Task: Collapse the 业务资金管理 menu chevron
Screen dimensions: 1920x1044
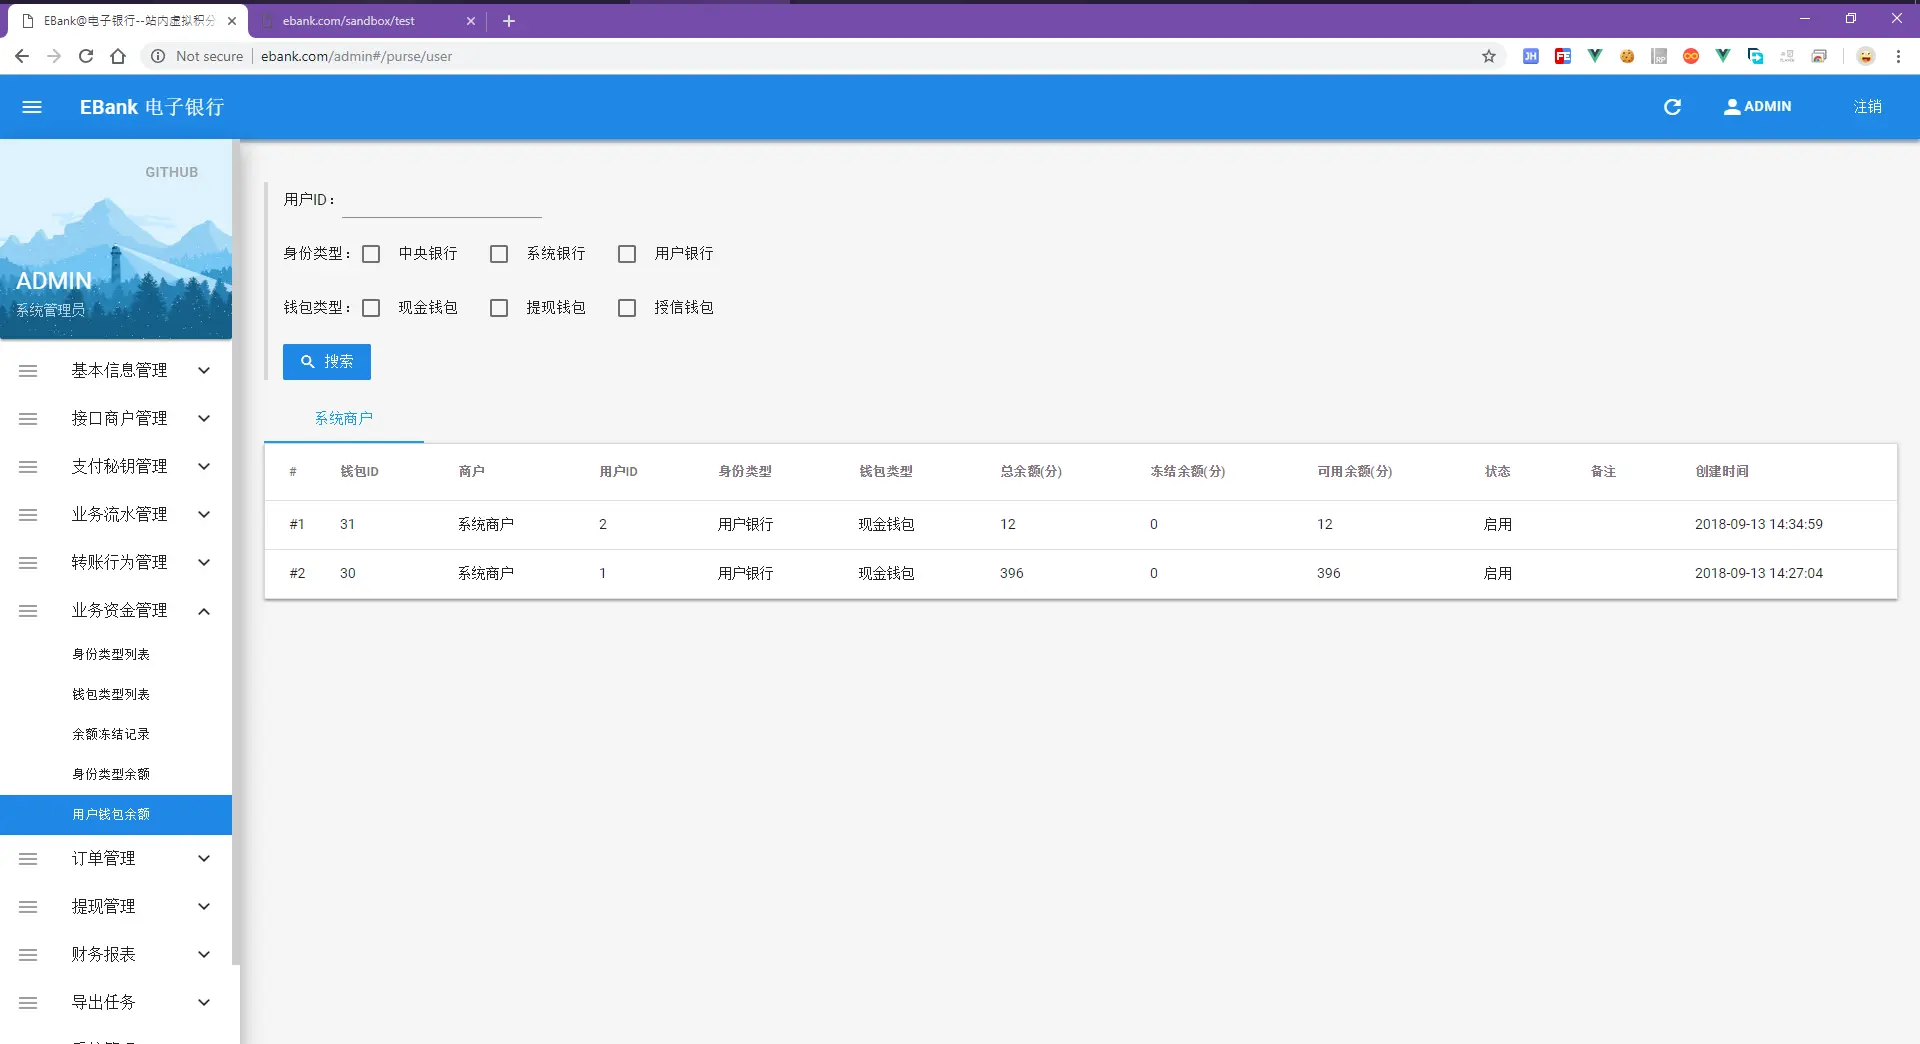Action: [x=204, y=611]
